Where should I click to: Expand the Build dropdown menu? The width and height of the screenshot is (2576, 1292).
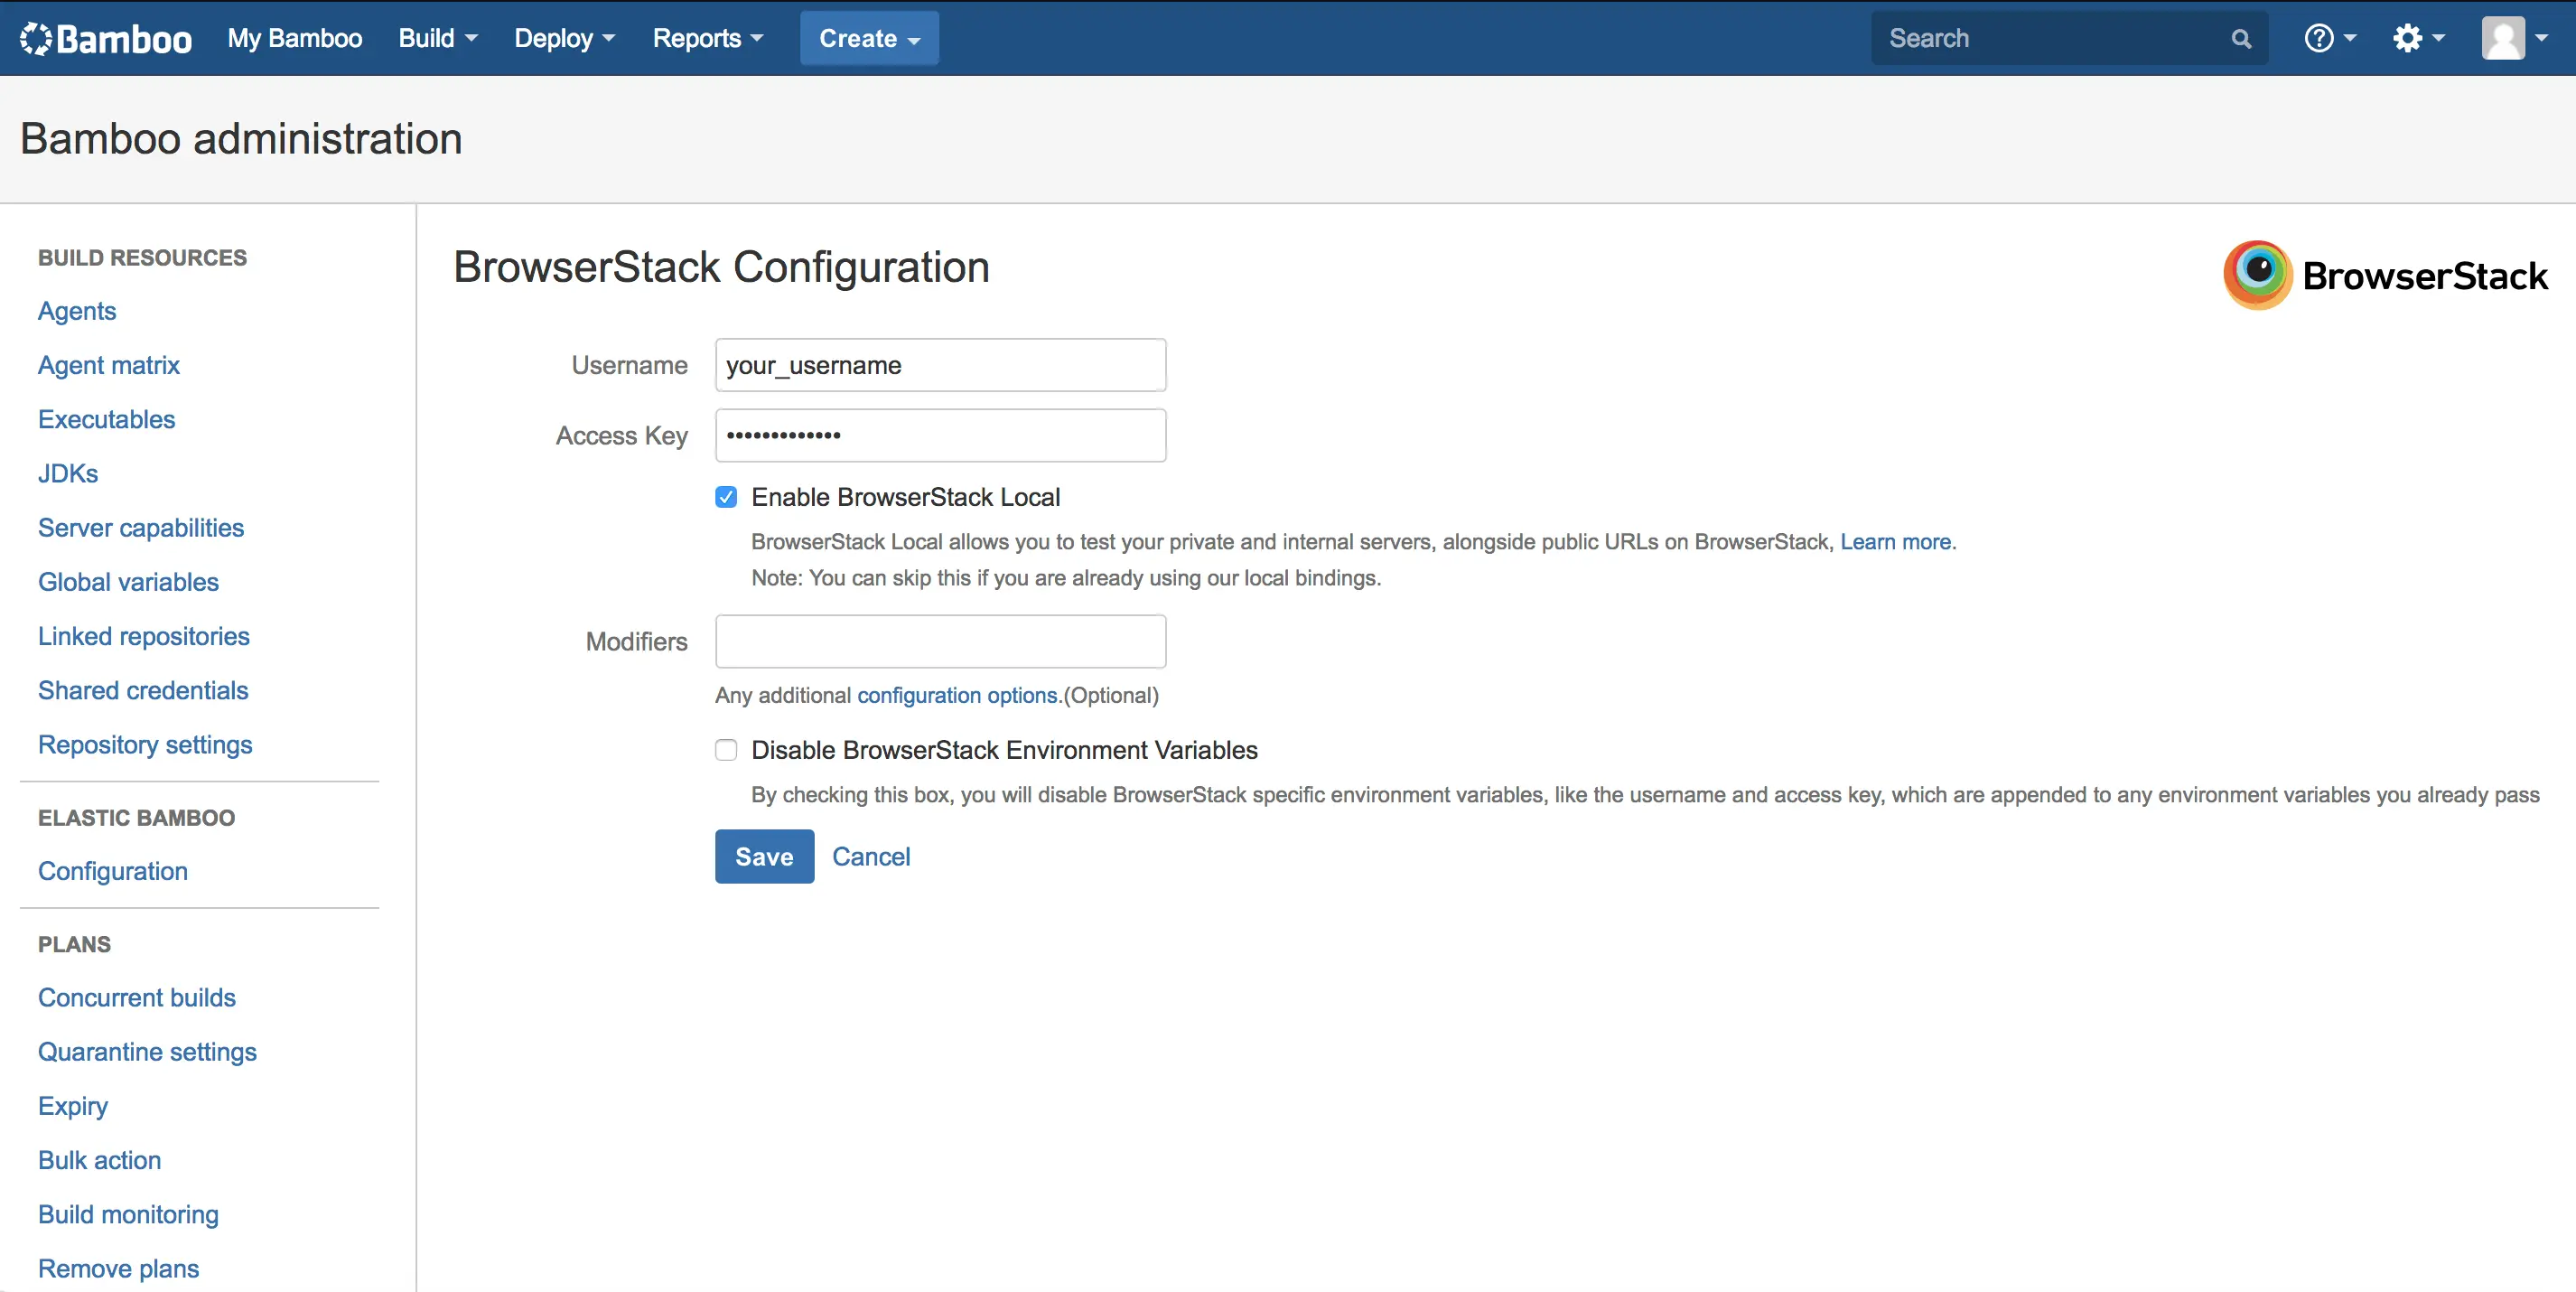437,38
